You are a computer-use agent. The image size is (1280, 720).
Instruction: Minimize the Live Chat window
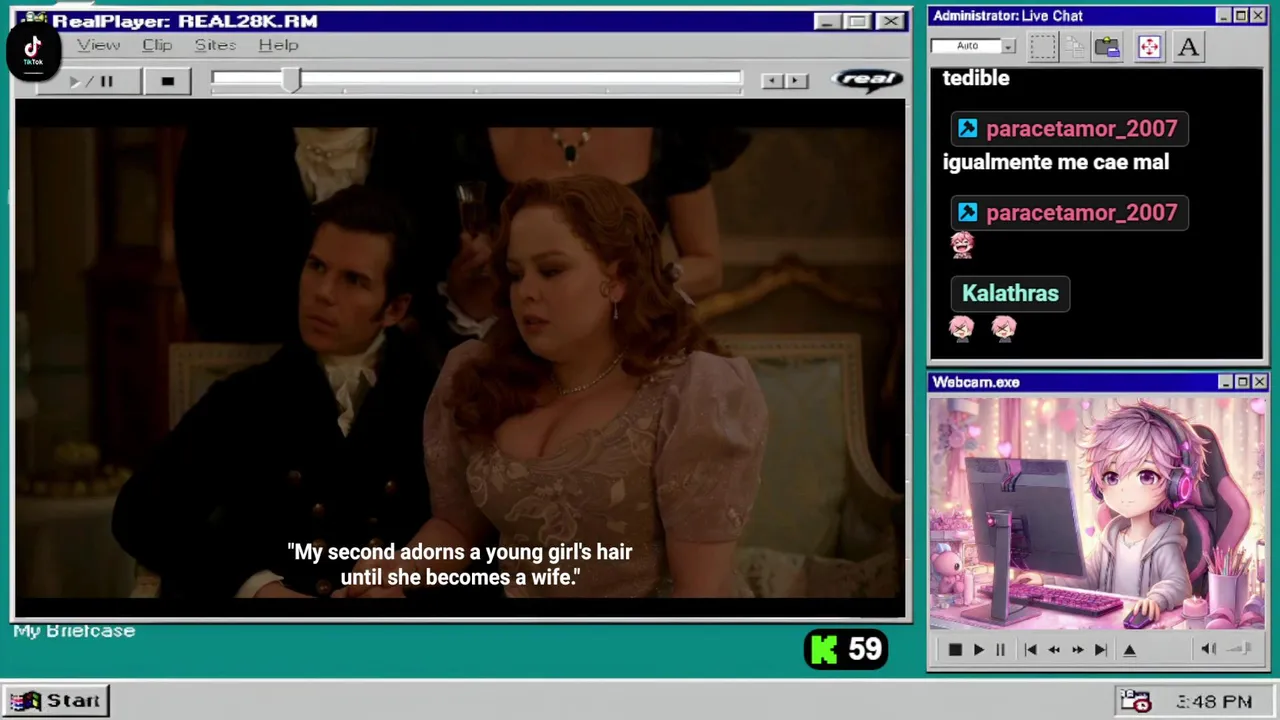[1224, 16]
